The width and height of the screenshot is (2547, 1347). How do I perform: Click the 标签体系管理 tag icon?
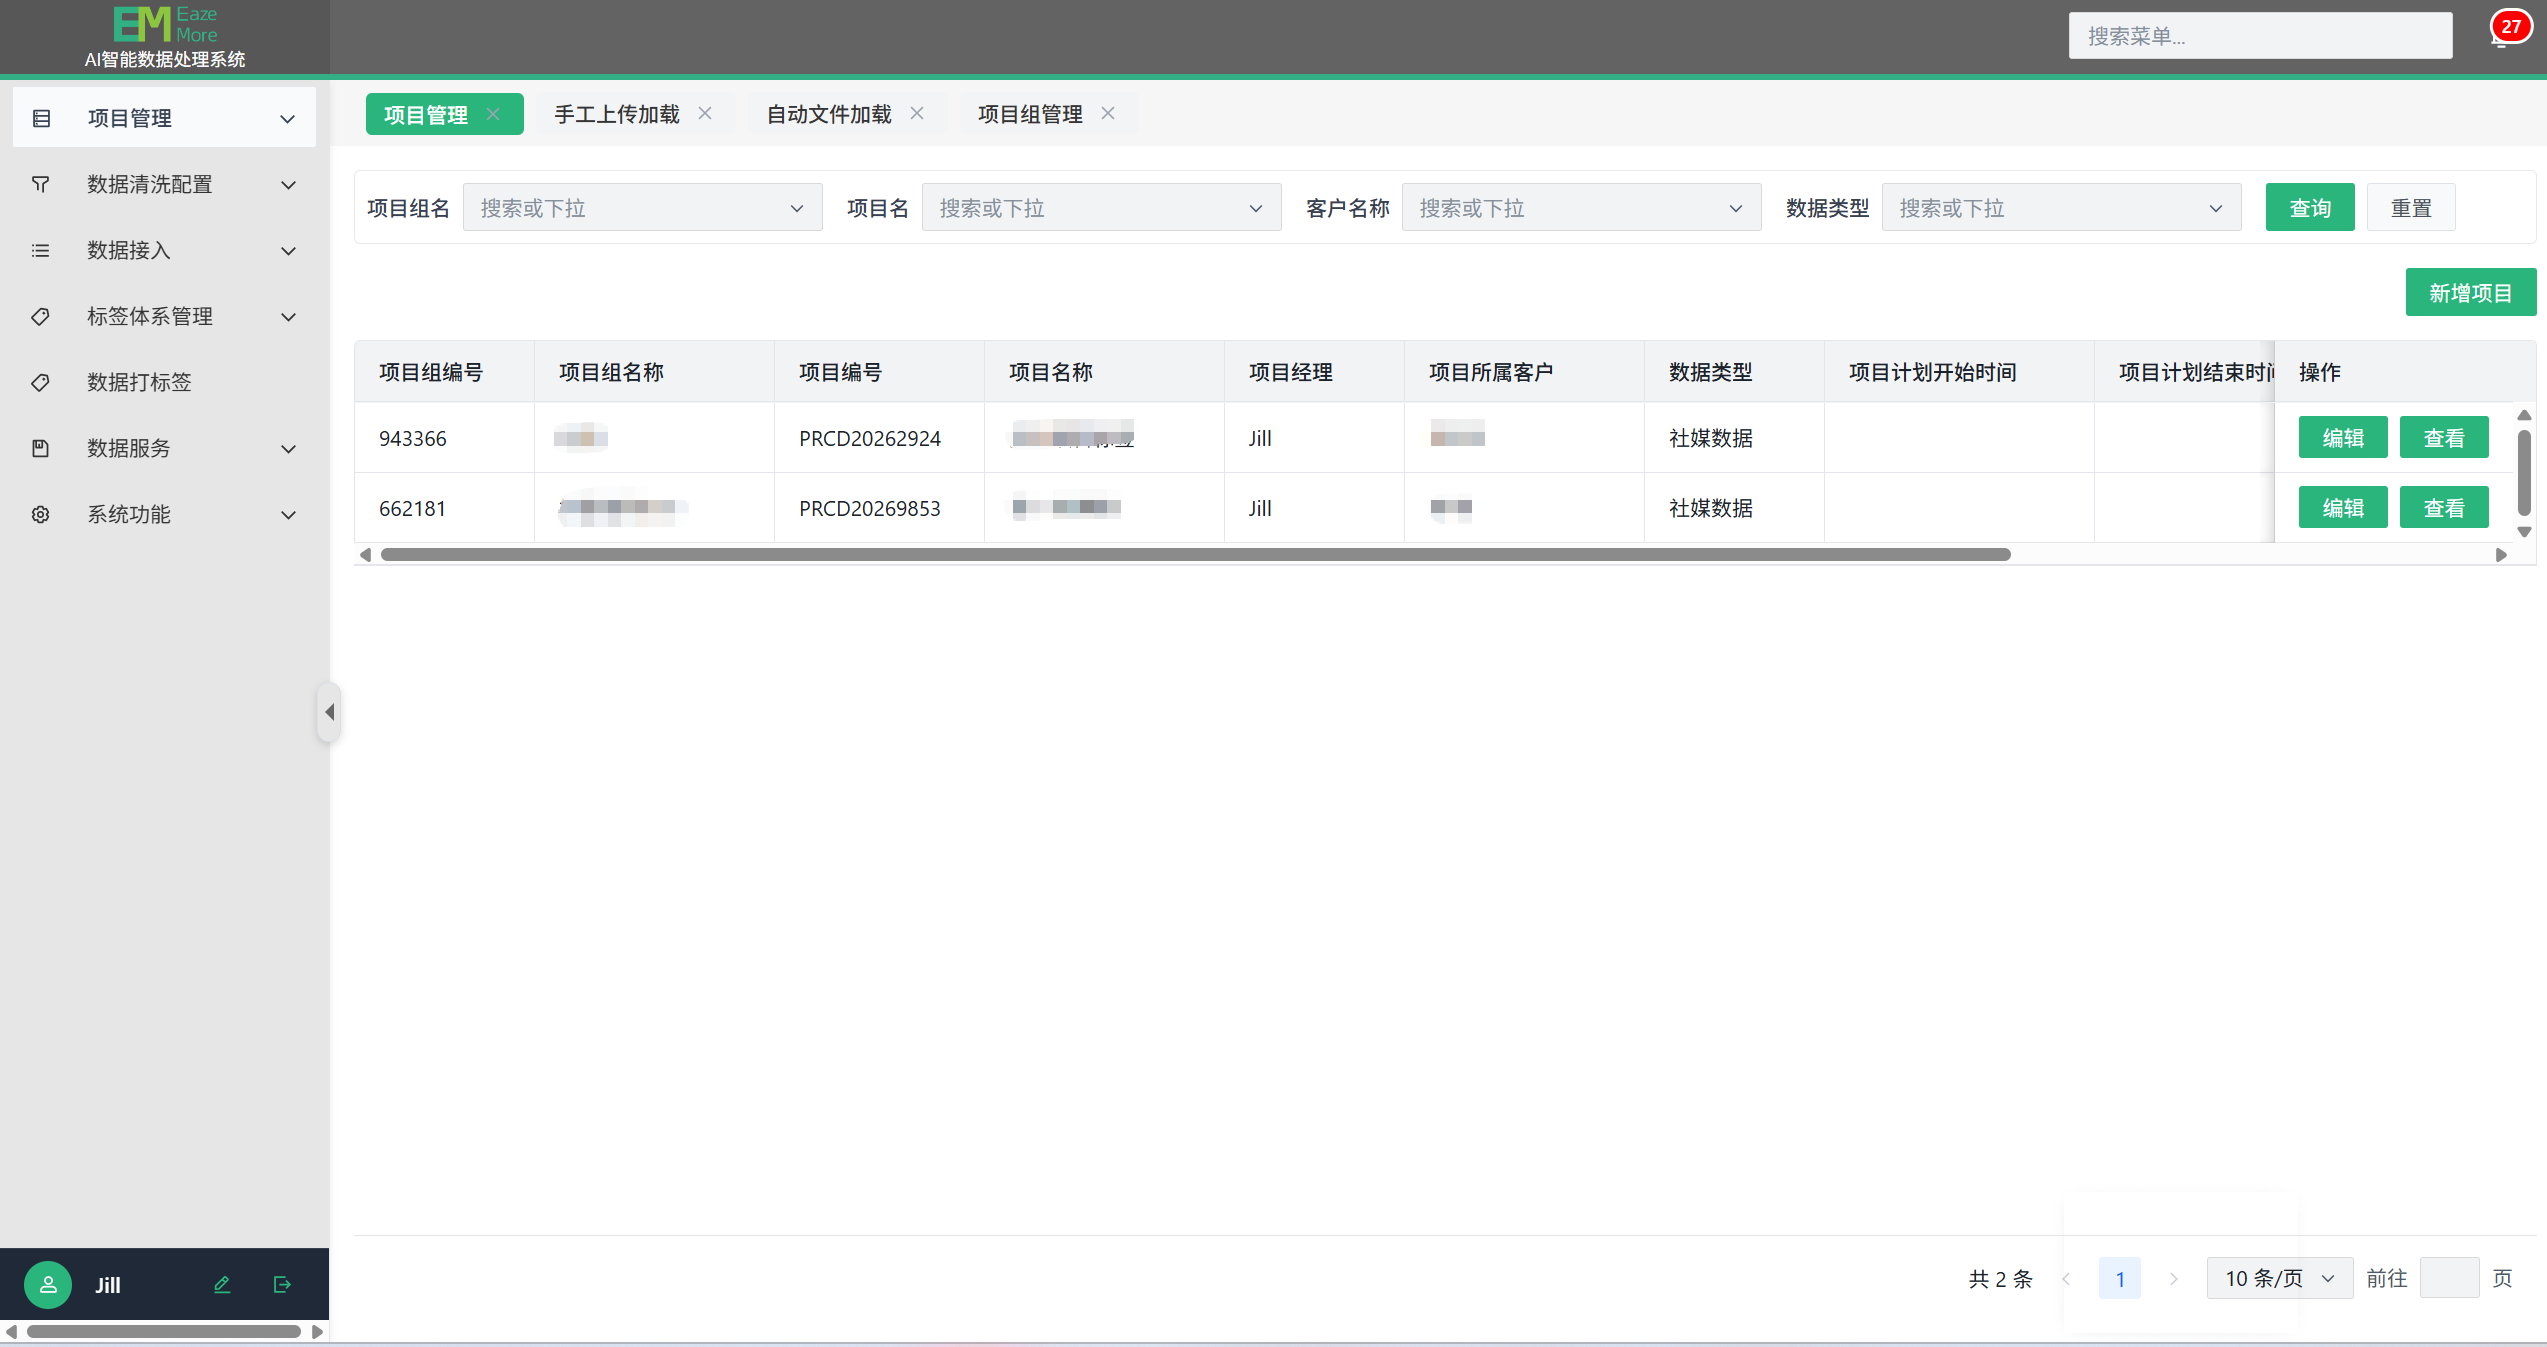(x=41, y=317)
